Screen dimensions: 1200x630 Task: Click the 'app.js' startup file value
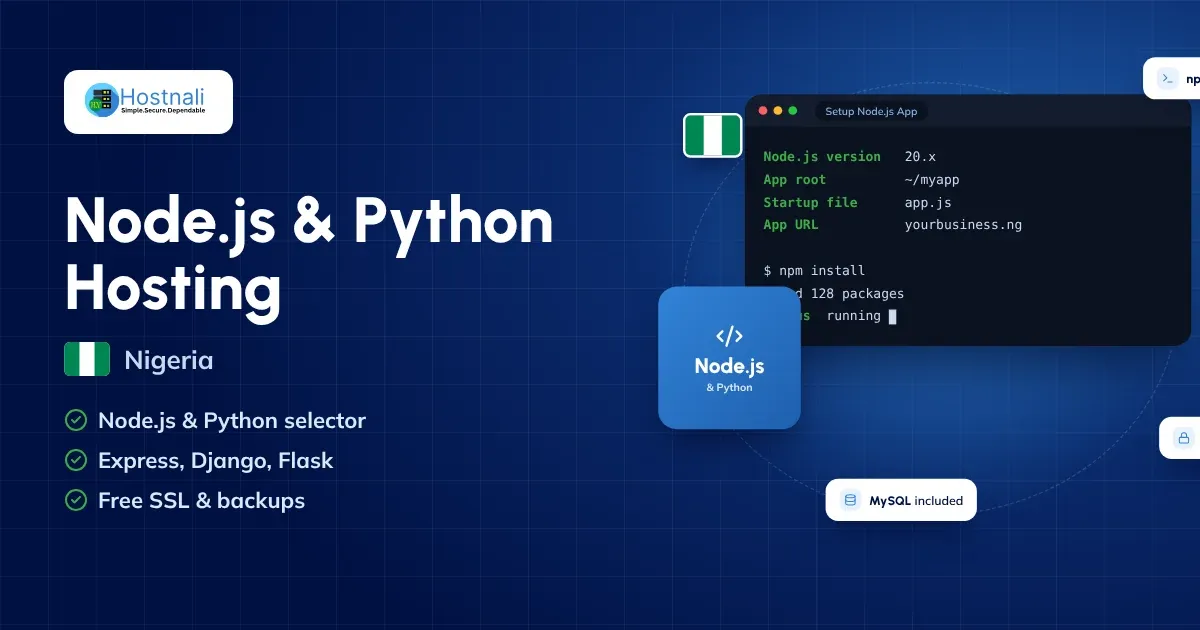tap(928, 203)
